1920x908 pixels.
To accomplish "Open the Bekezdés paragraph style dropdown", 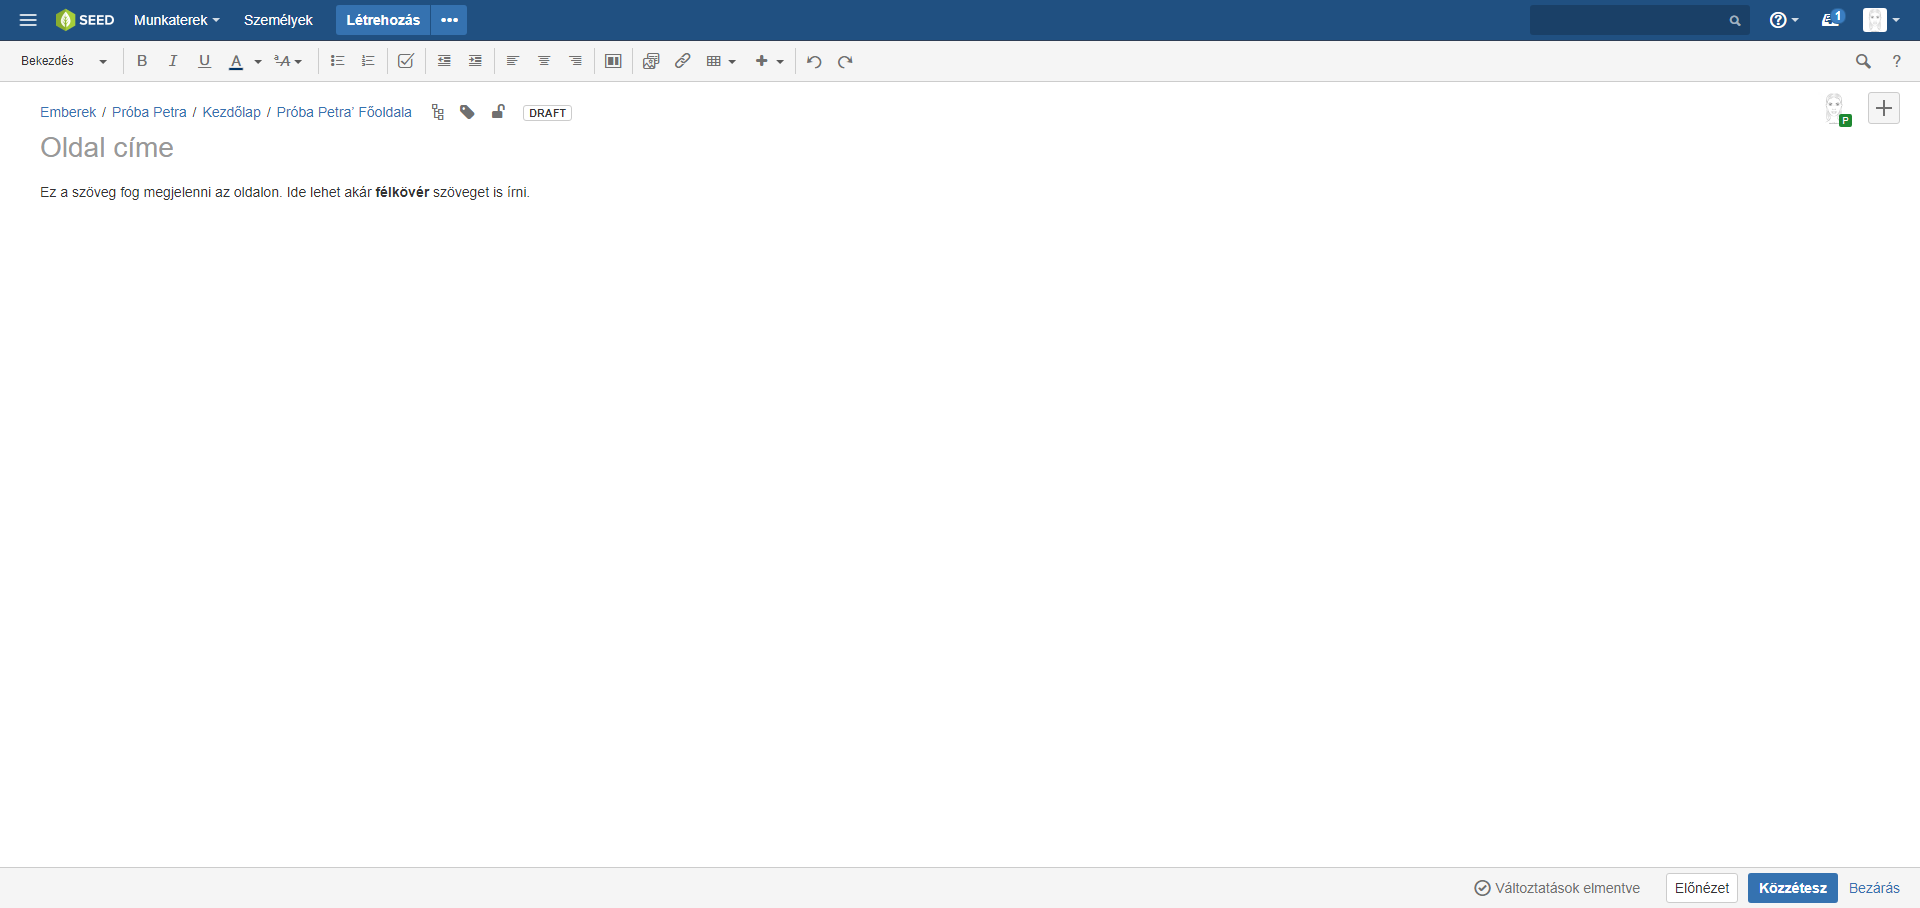I will click(63, 61).
